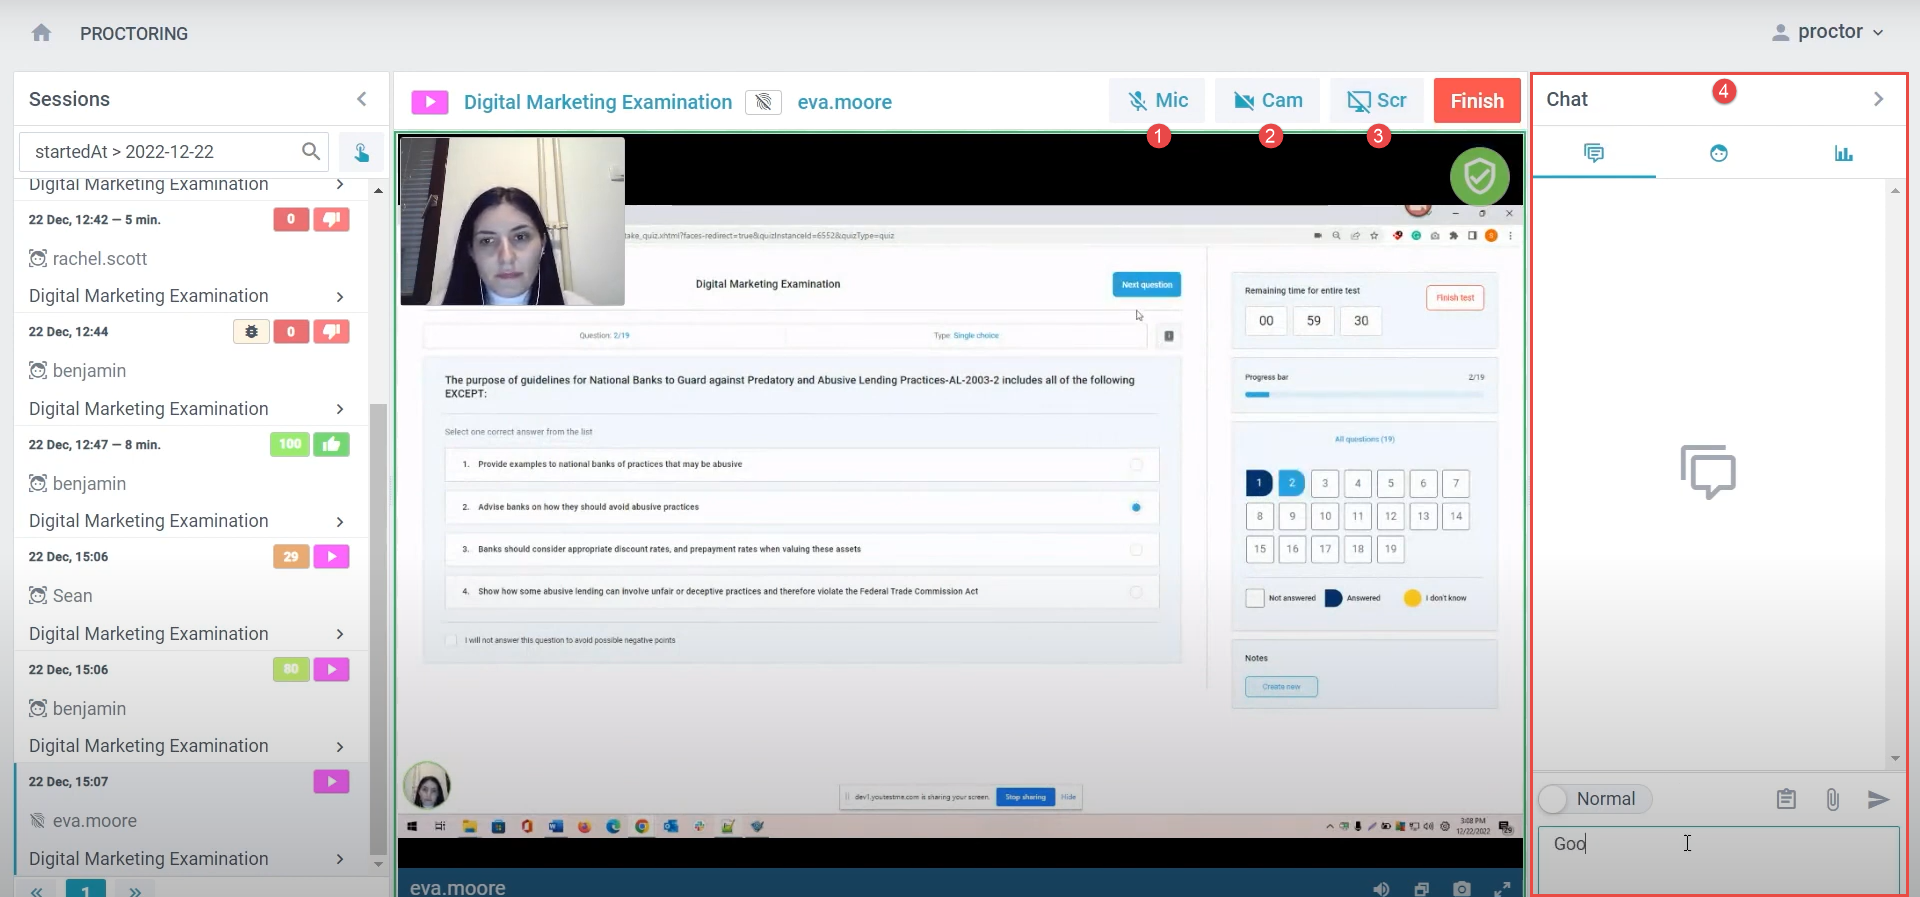
Task: Click the clipboard template icon in chat
Action: click(x=1786, y=799)
